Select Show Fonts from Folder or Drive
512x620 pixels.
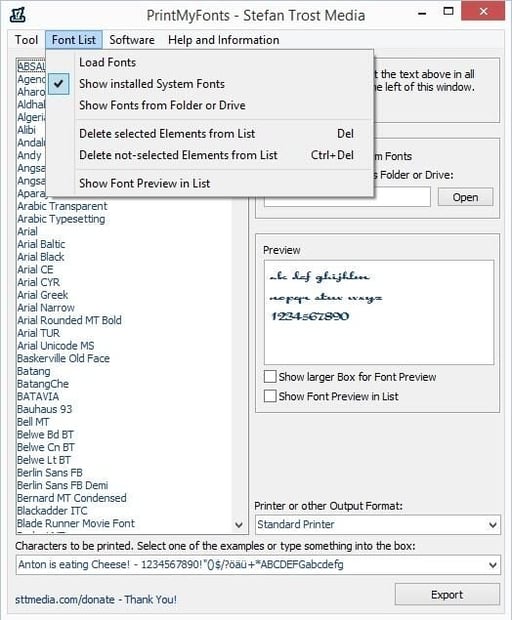pyautogui.click(x=210, y=105)
